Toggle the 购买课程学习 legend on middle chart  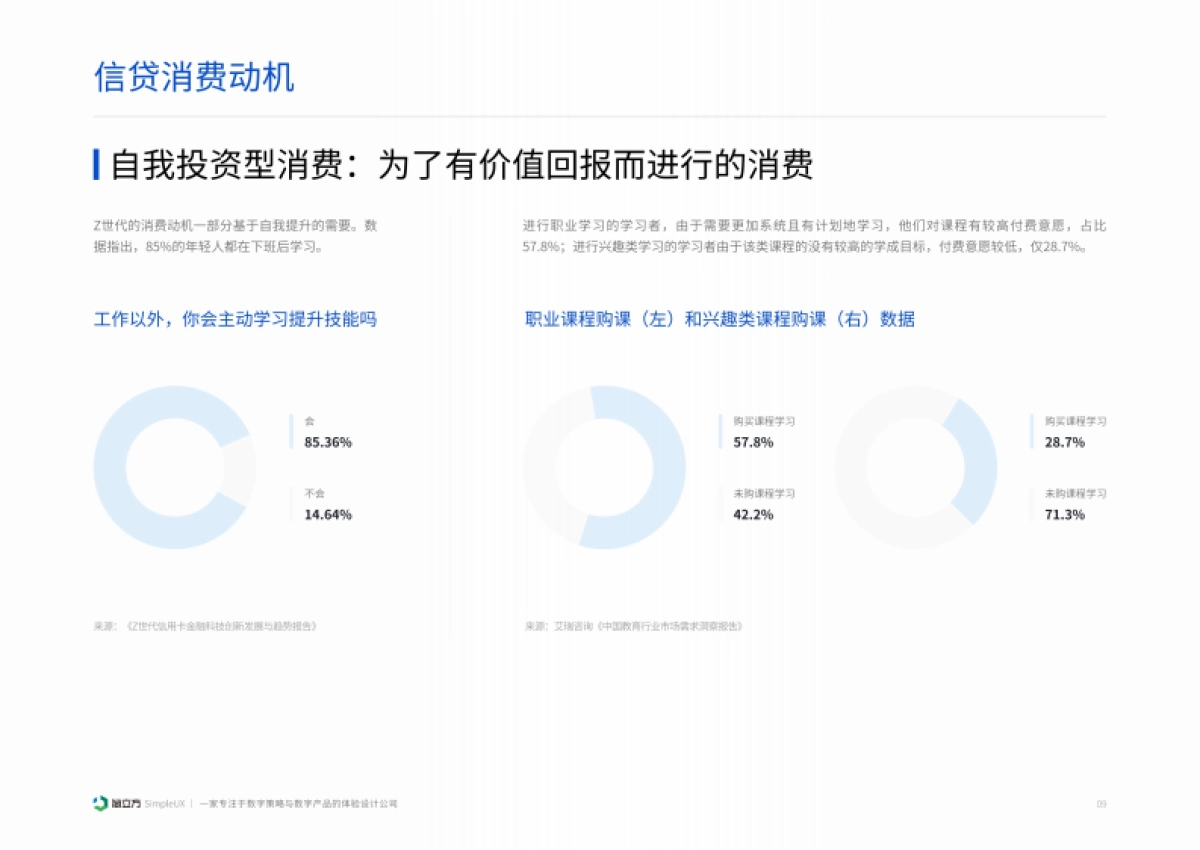click(x=762, y=421)
